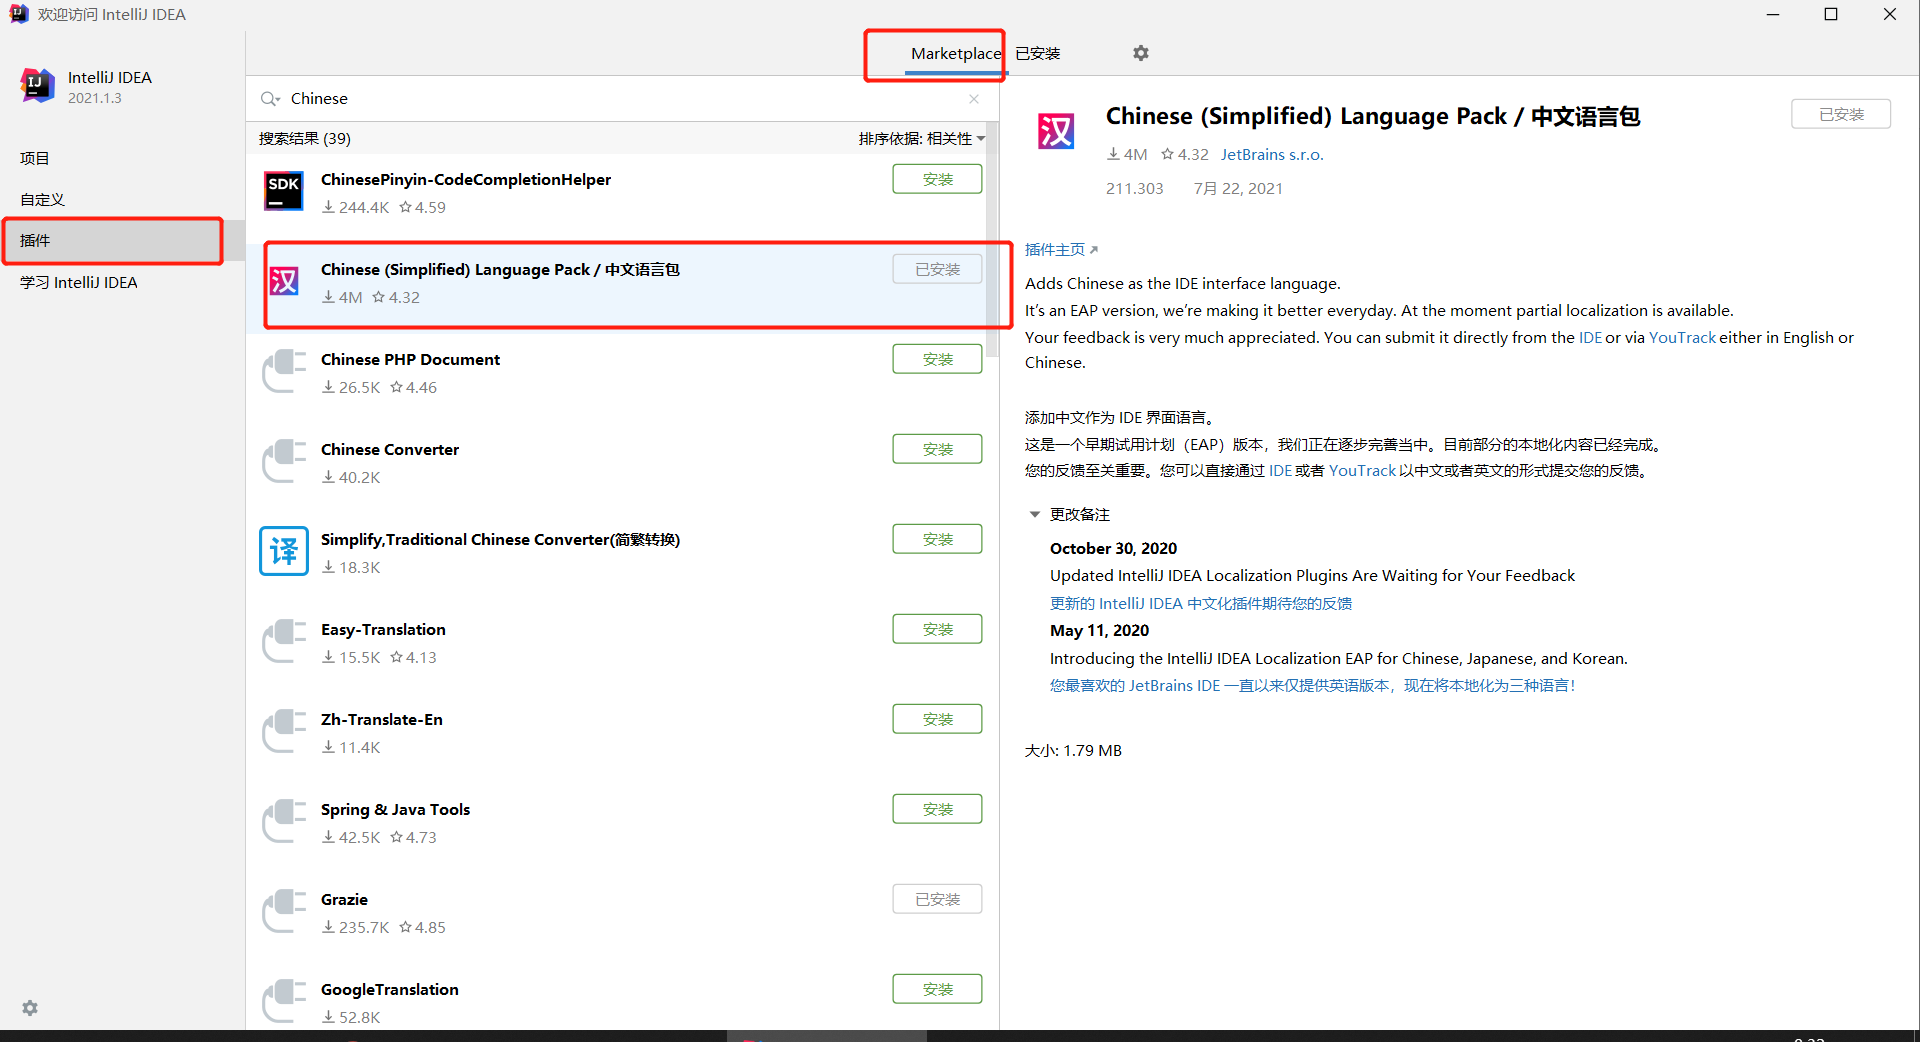This screenshot has height=1042, width=1920.
Task: Select GoogleTranslation plugin name
Action: pos(389,990)
